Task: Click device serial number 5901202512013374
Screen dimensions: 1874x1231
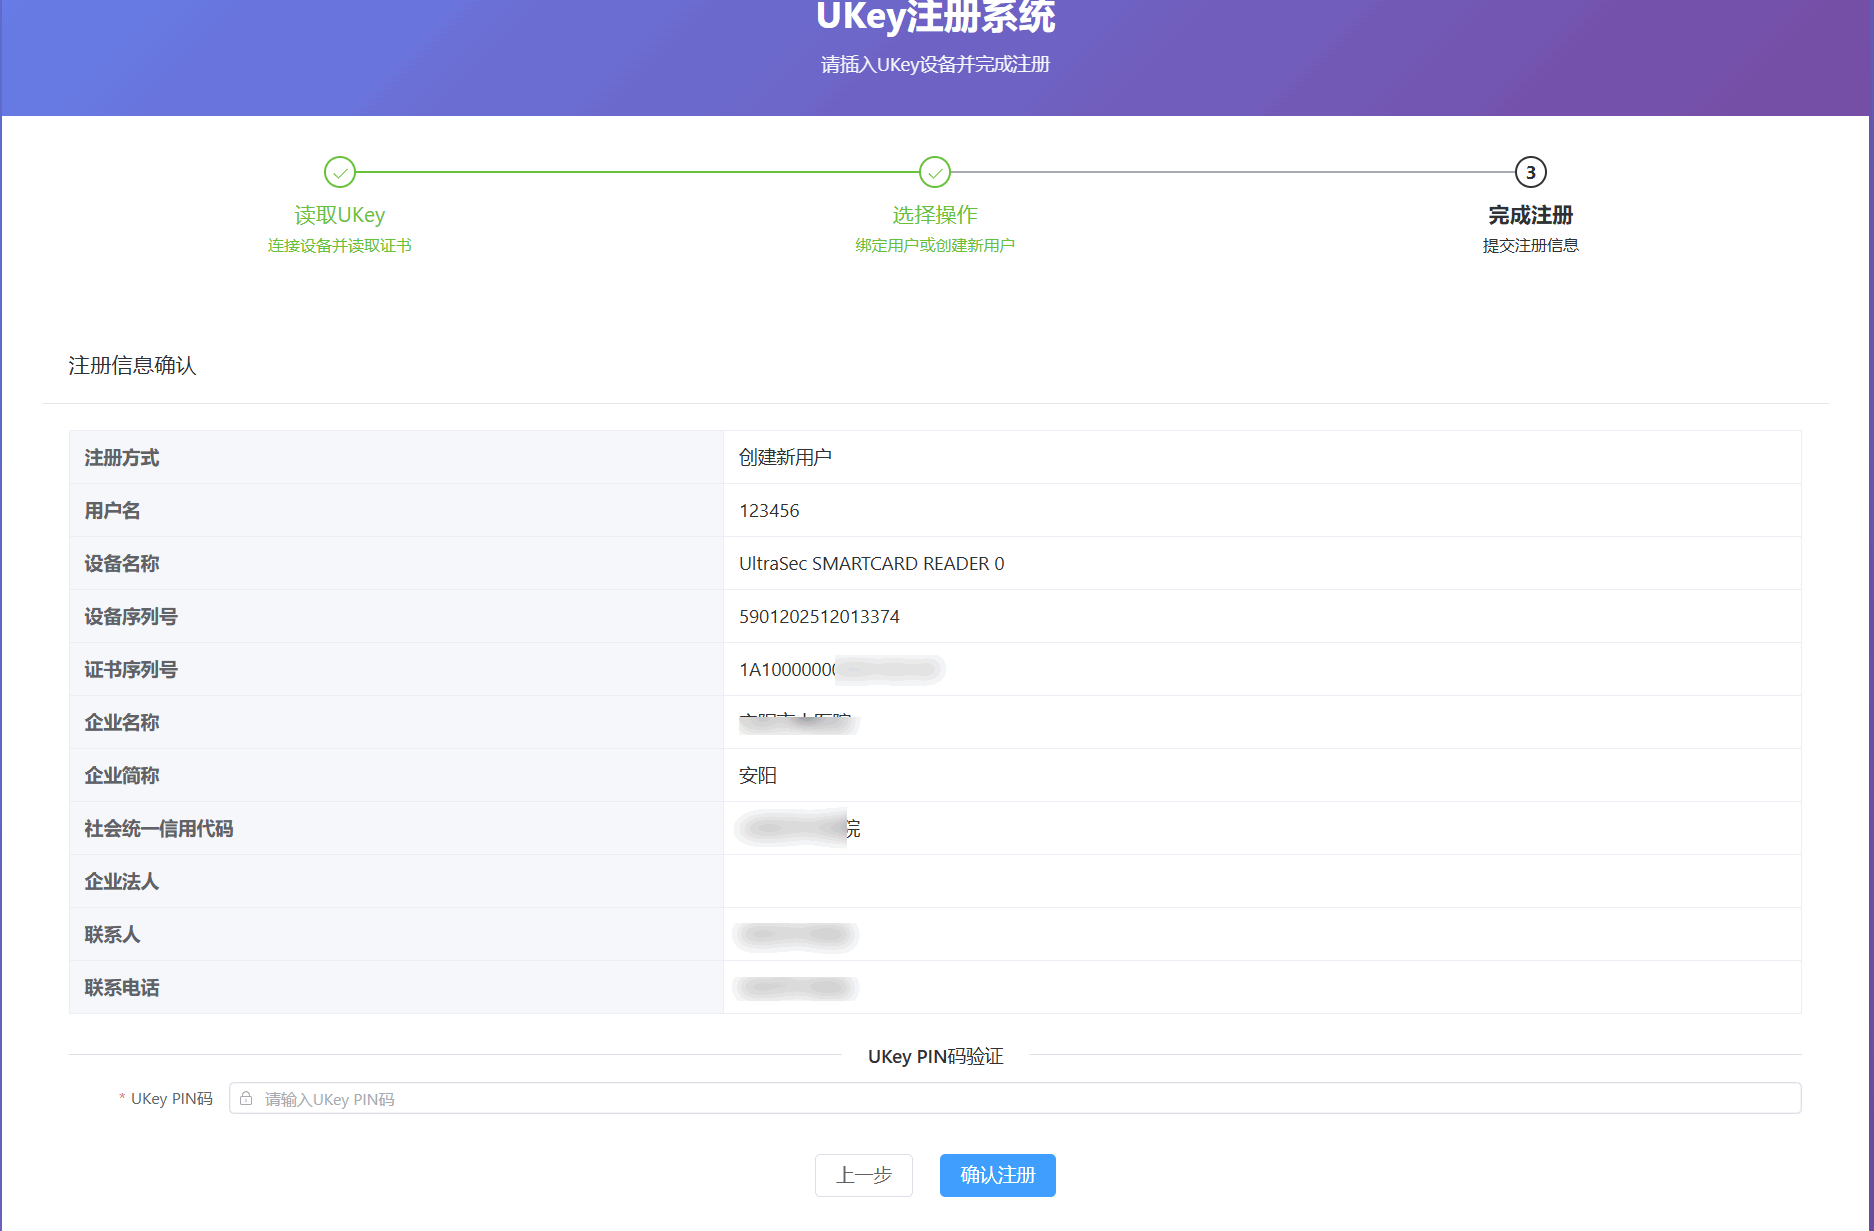Action: tap(819, 616)
